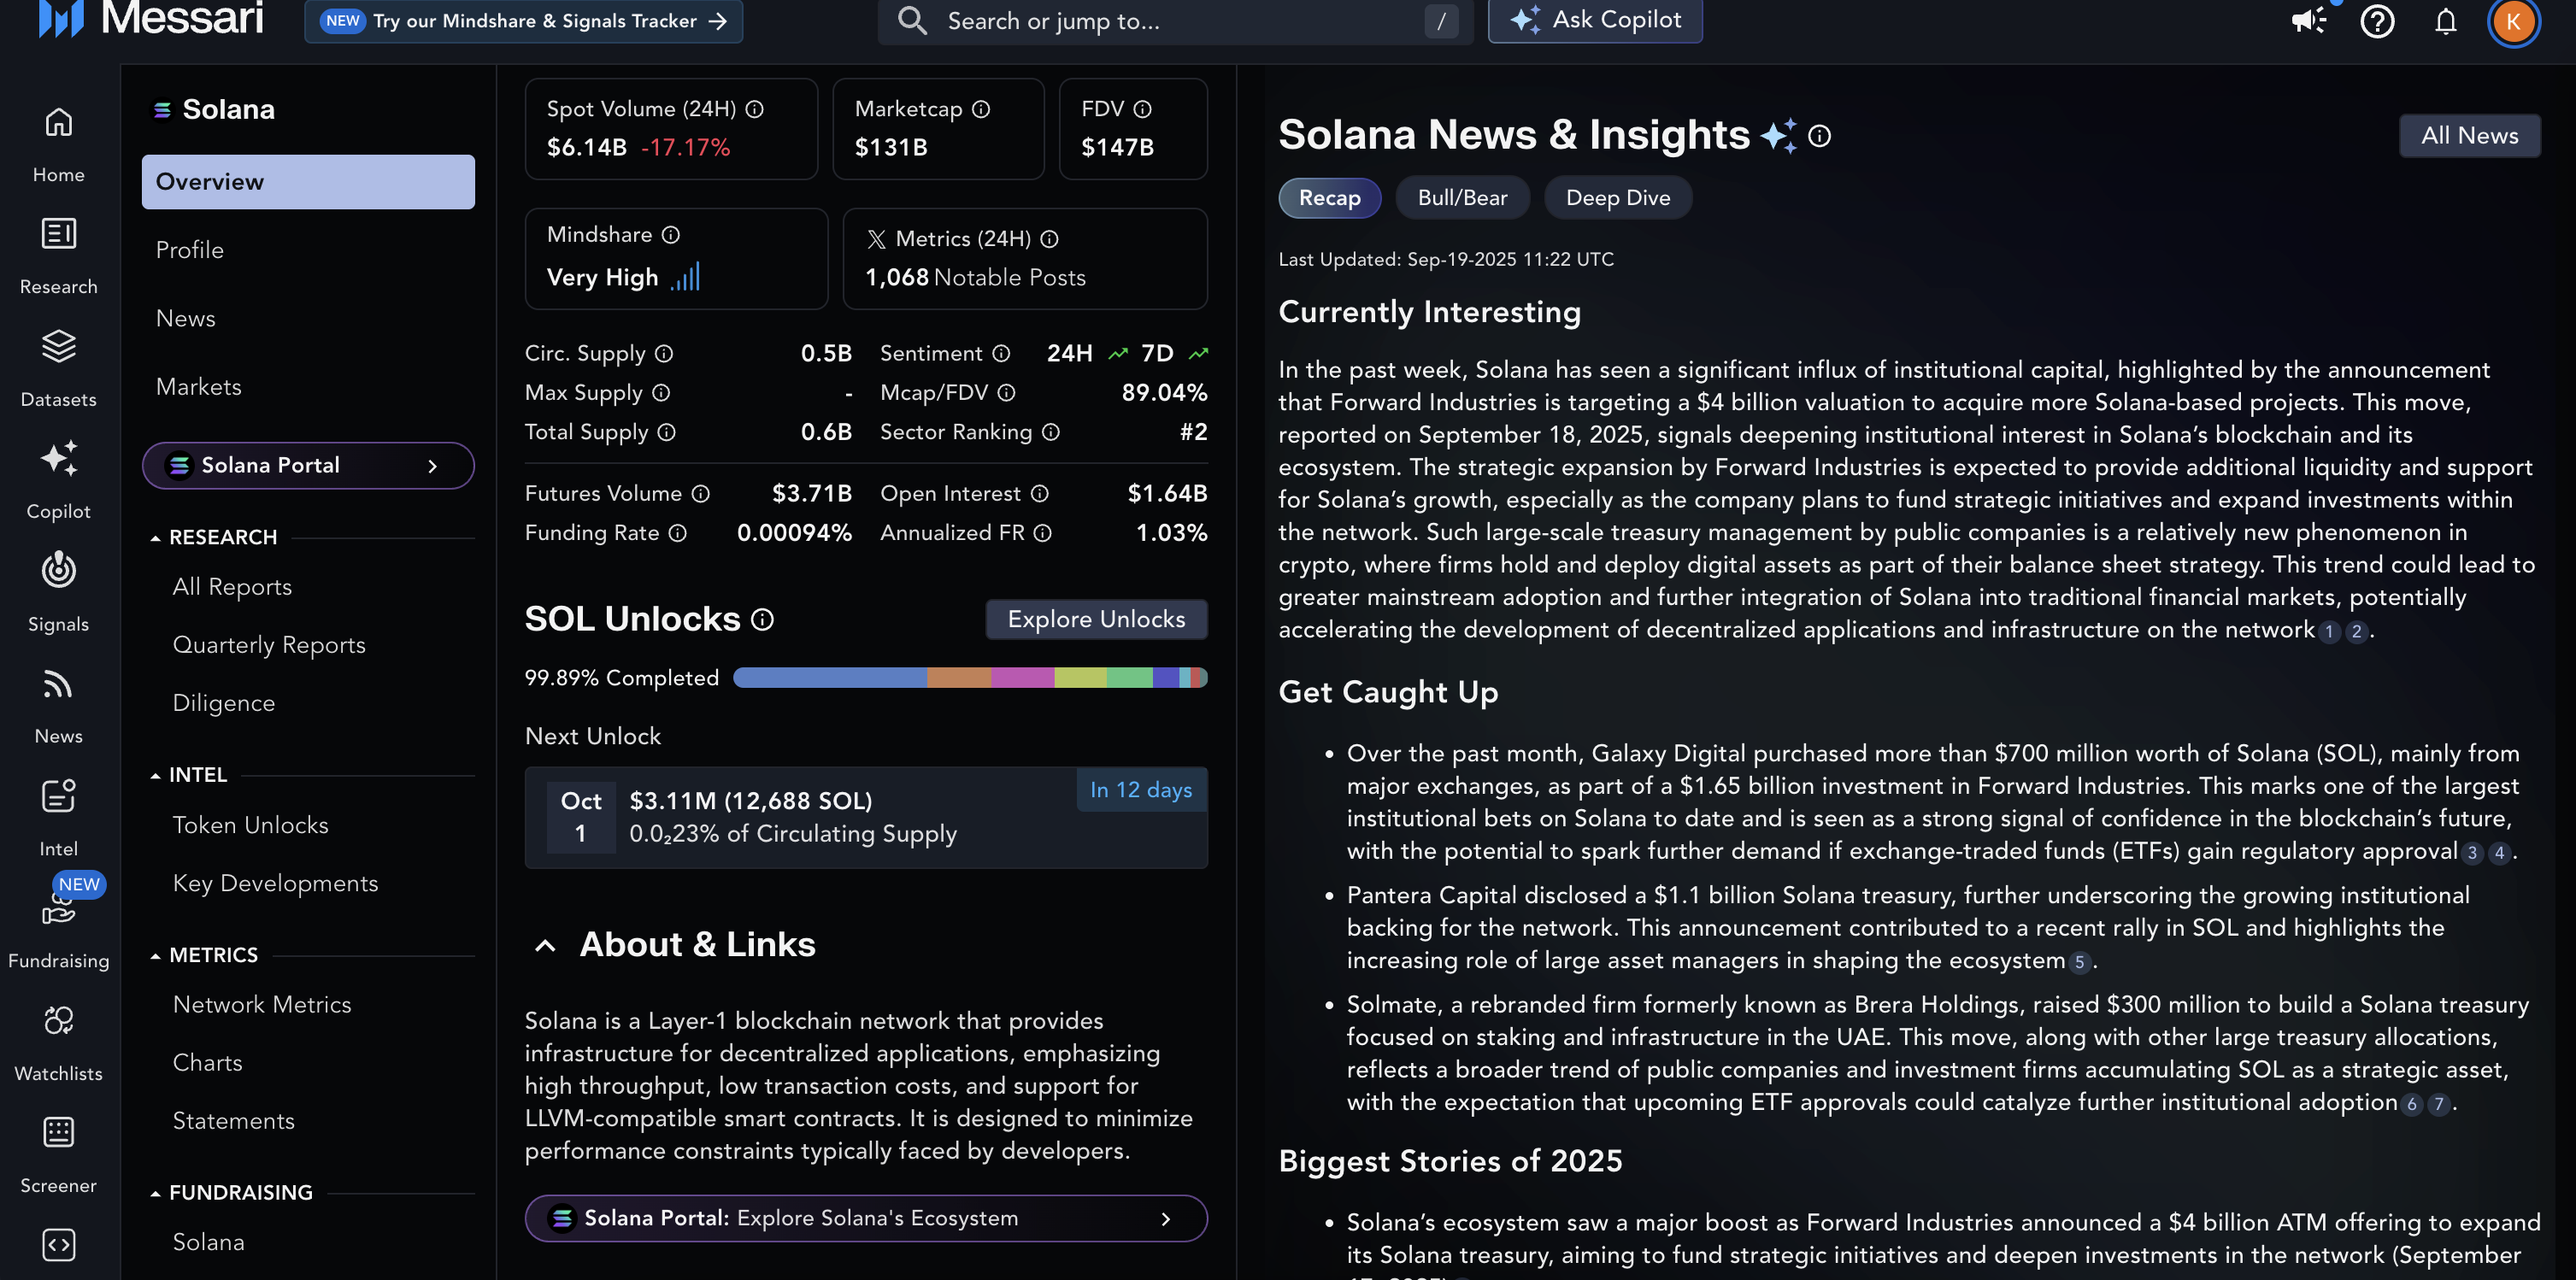
Task: Click info icon beside Solana News & Insights
Action: pyautogui.click(x=1820, y=136)
